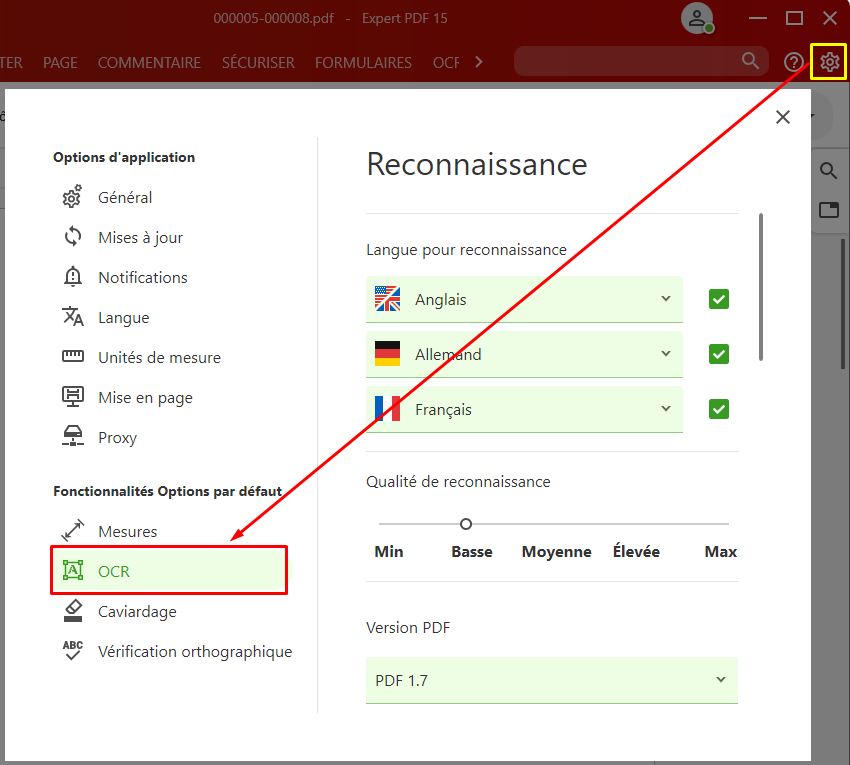Open the FORMULAIRES ribbon tab

coord(363,63)
